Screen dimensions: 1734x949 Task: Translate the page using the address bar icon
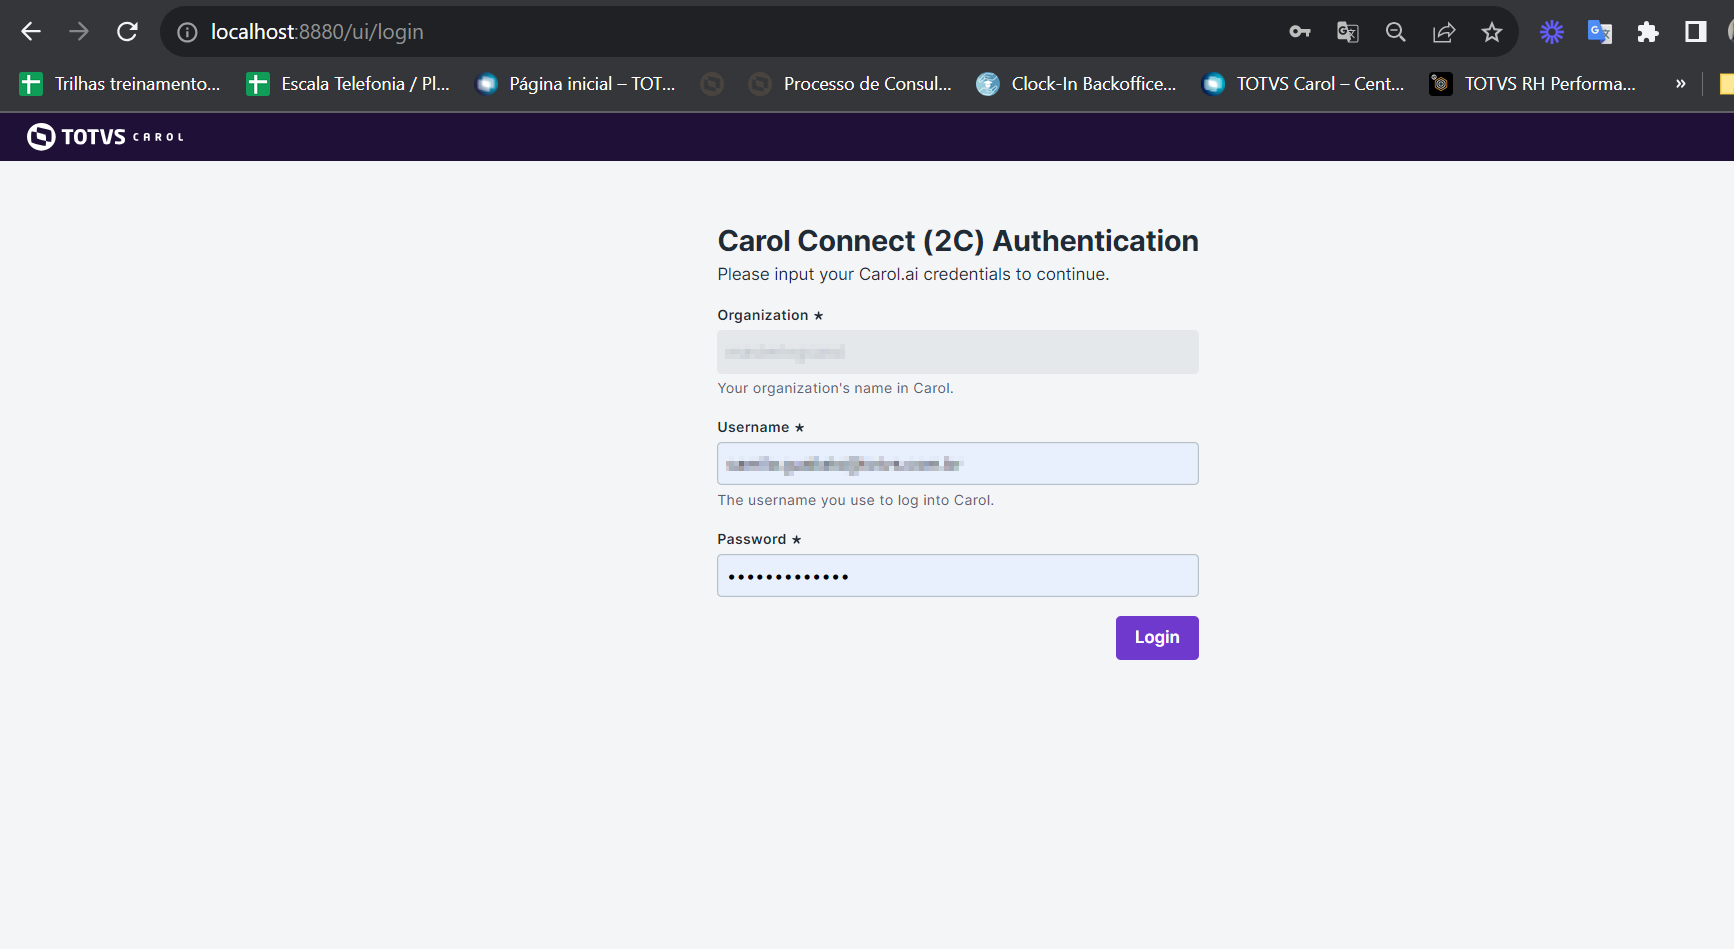coord(1347,31)
